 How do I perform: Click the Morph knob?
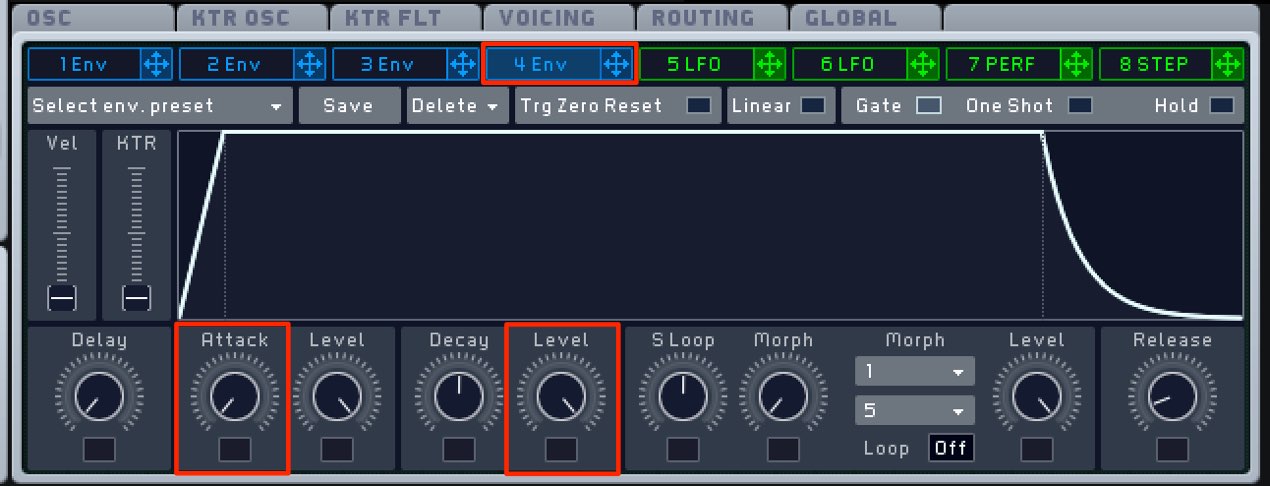pos(783,396)
